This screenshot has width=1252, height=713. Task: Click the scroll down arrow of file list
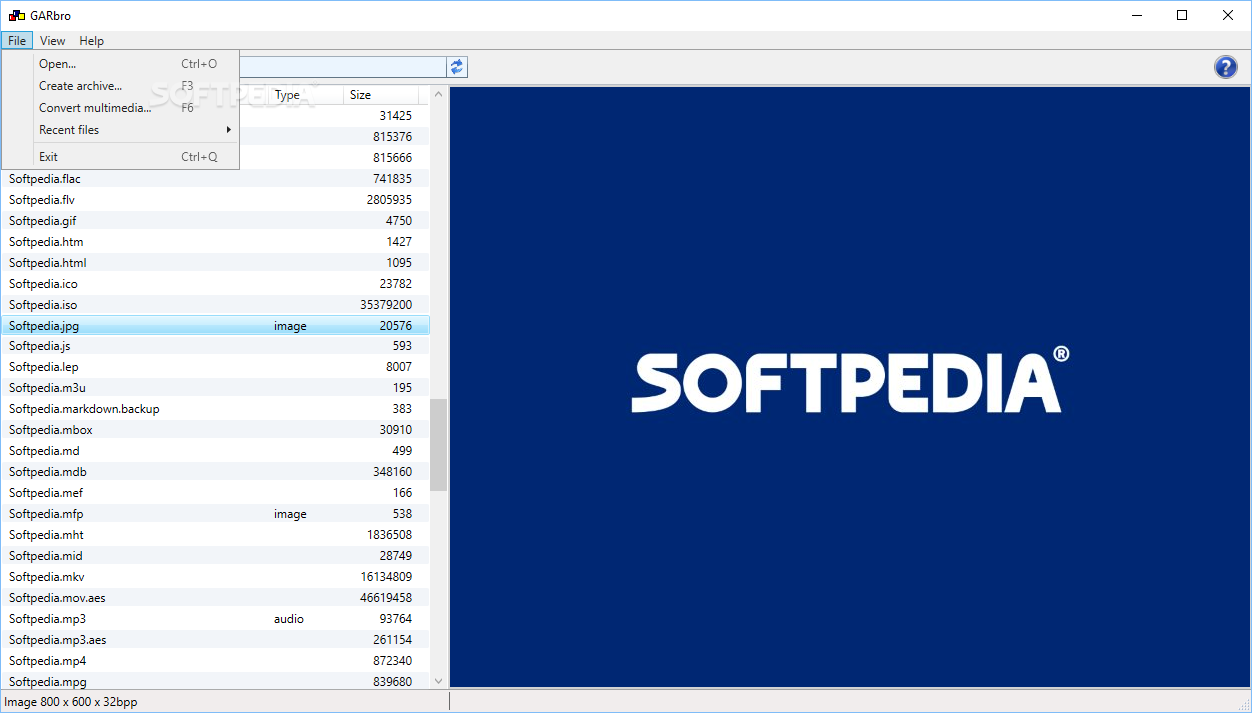[x=438, y=681]
